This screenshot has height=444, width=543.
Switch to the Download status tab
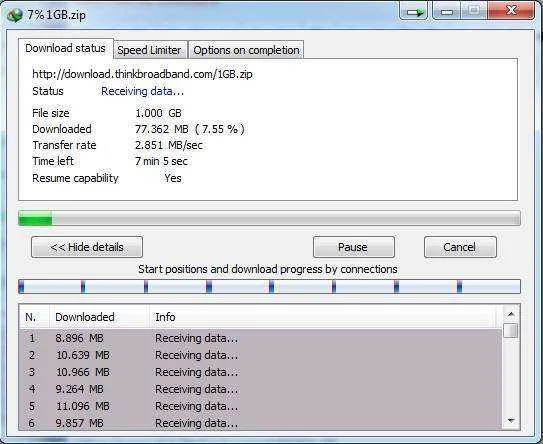click(65, 48)
